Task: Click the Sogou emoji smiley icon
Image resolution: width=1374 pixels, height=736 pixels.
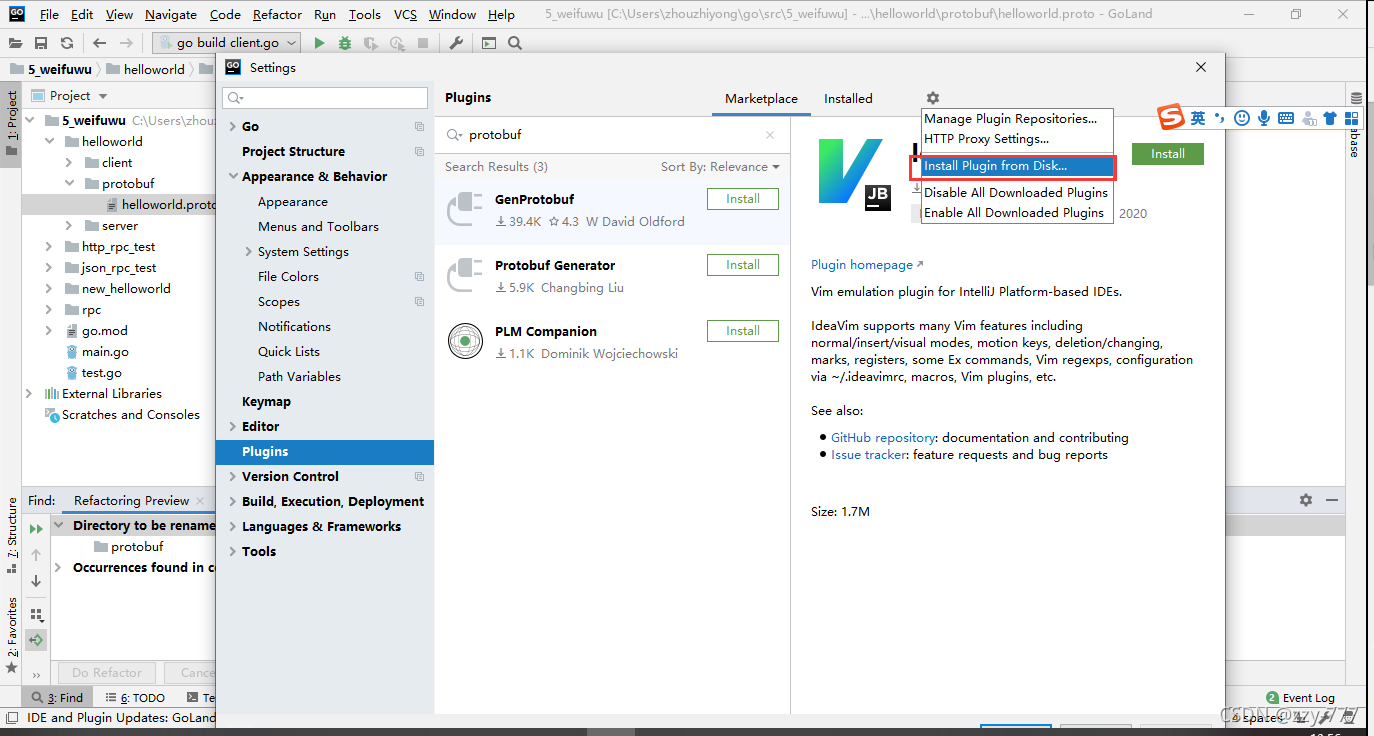Action: pos(1242,118)
